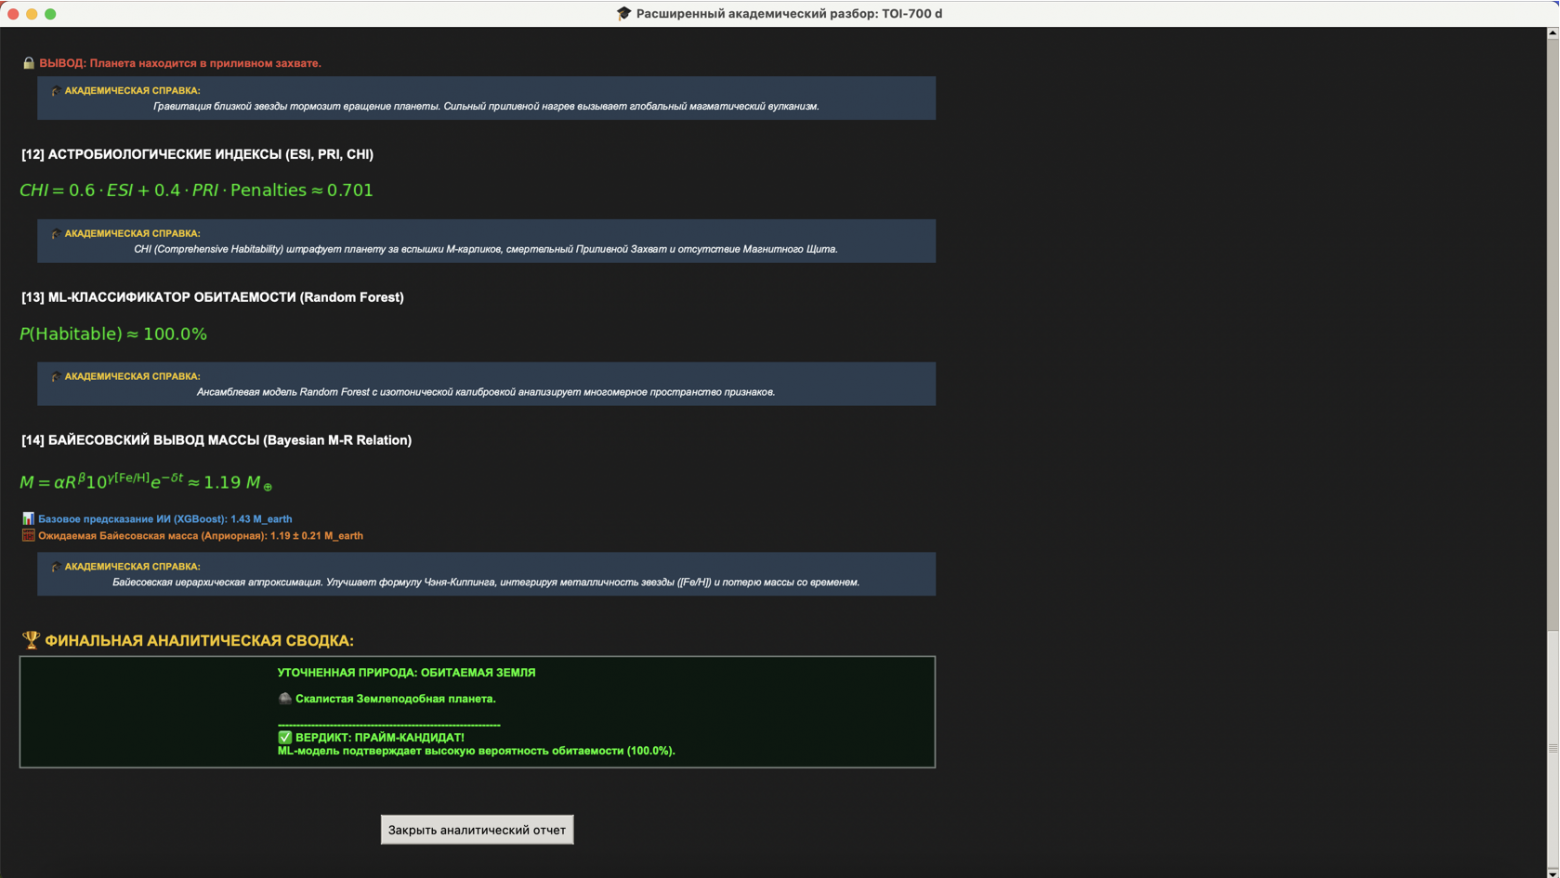Click the green checkmark beside ВЕРДИКТ
Viewport: 1560px width, 878px height.
(285, 737)
